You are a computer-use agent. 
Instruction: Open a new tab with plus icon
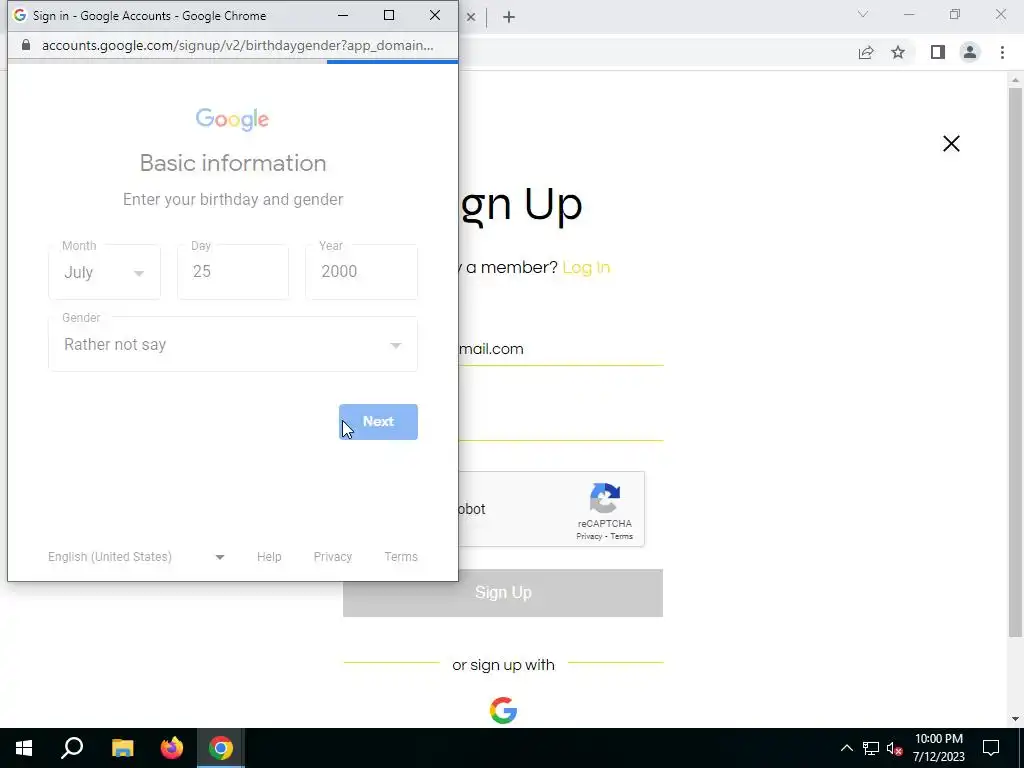(509, 18)
